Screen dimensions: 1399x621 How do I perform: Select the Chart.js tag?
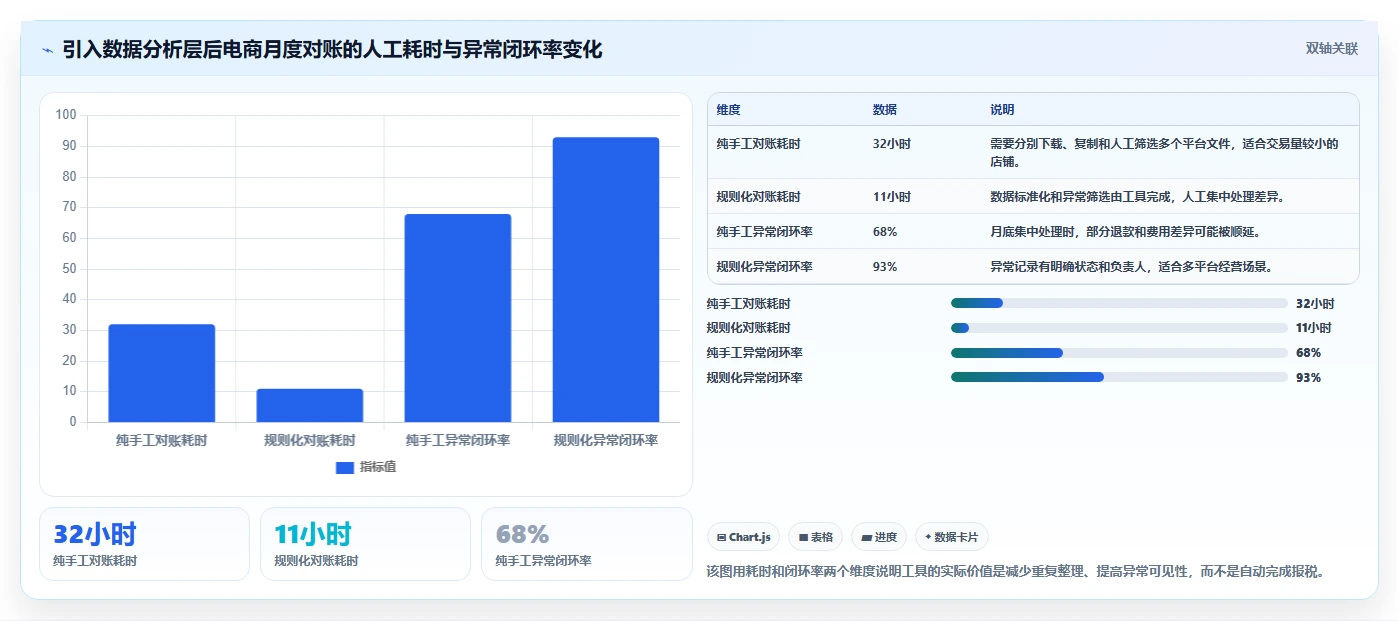pyautogui.click(x=744, y=537)
